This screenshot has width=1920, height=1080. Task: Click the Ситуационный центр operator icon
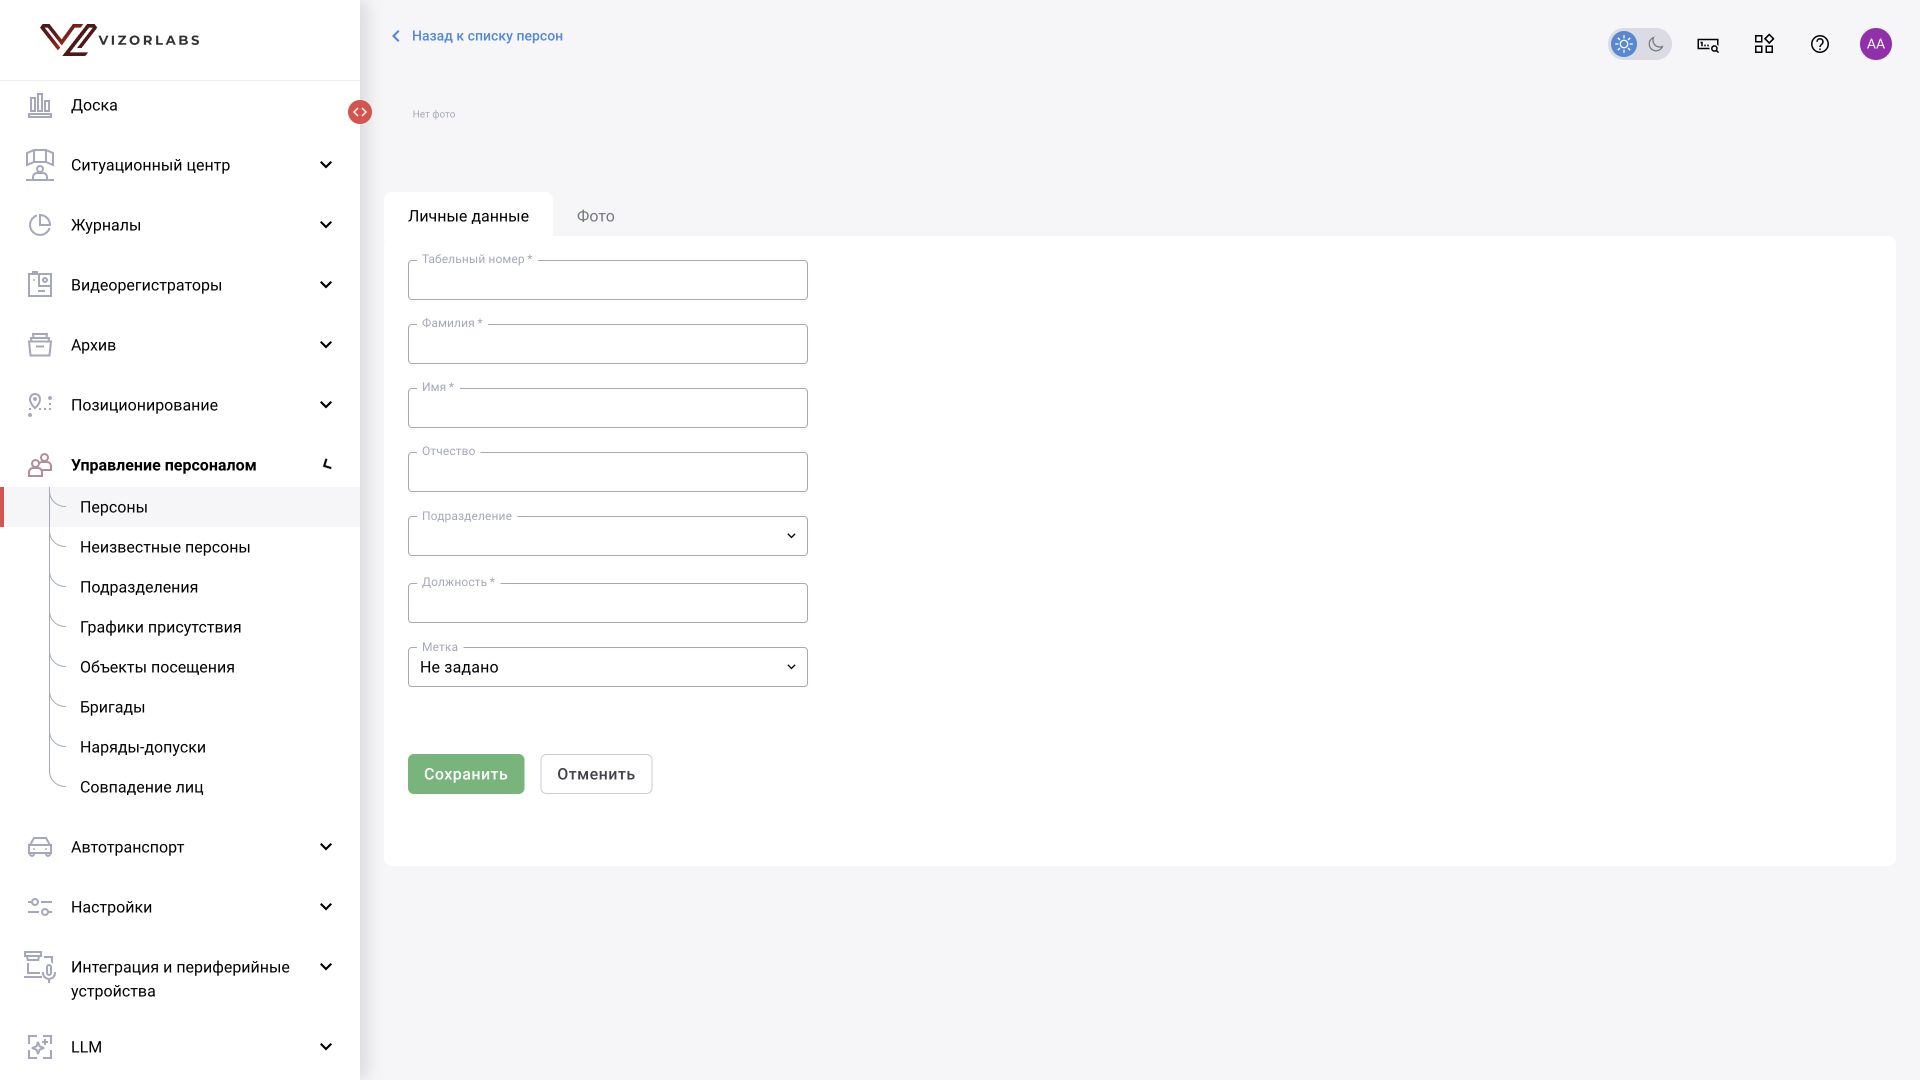pyautogui.click(x=40, y=165)
